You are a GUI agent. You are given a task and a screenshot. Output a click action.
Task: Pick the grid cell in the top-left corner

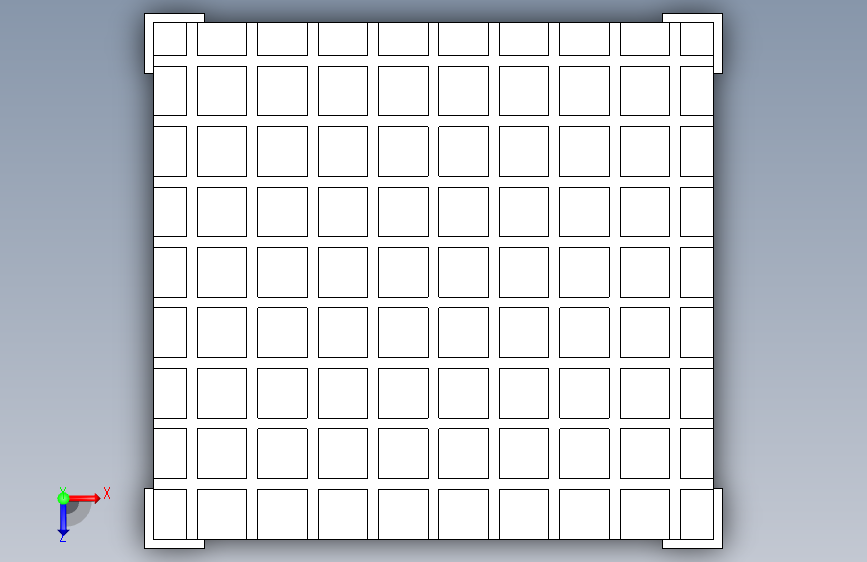coord(170,39)
